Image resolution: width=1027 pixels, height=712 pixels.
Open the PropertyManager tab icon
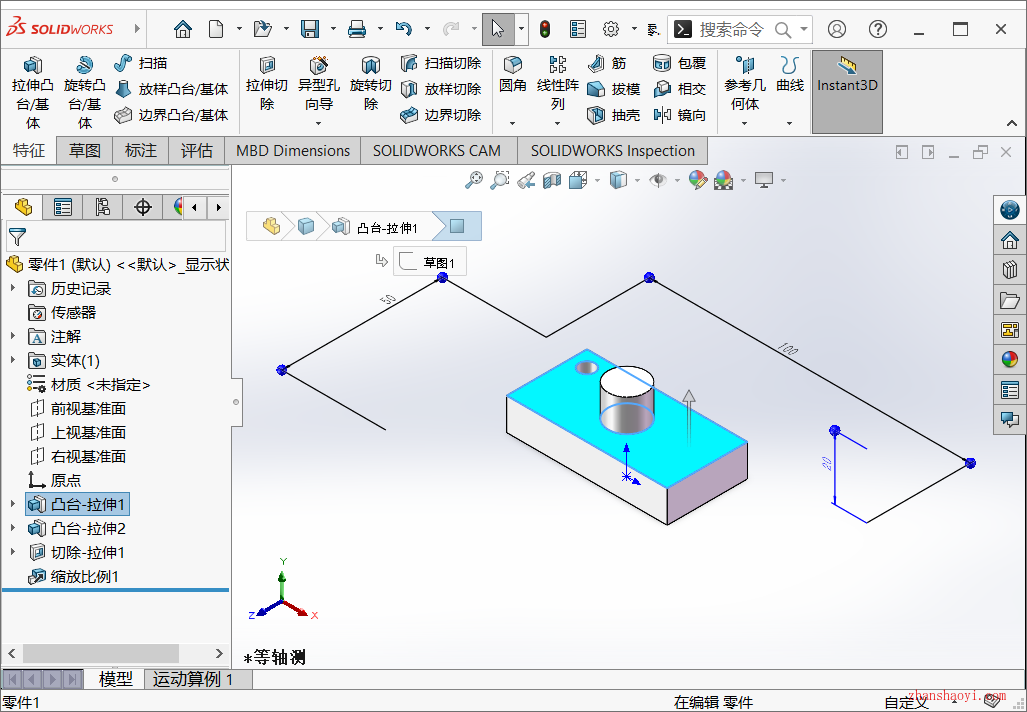click(63, 208)
